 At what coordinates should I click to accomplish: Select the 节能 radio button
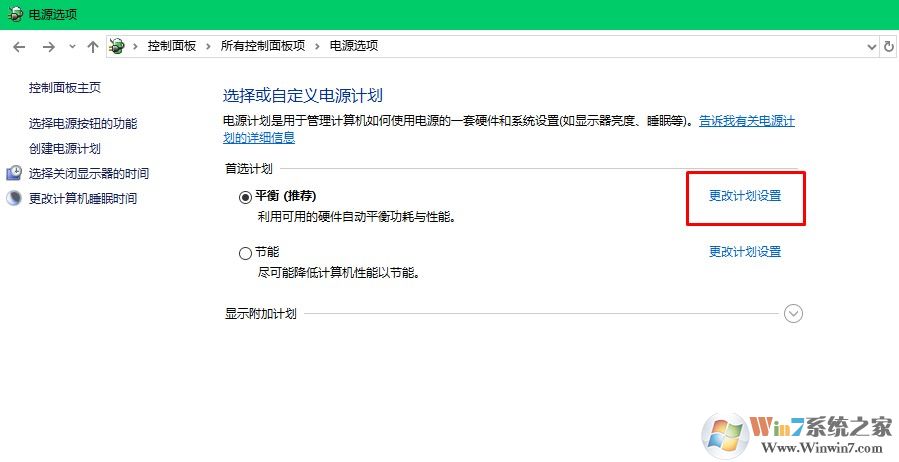(x=245, y=253)
